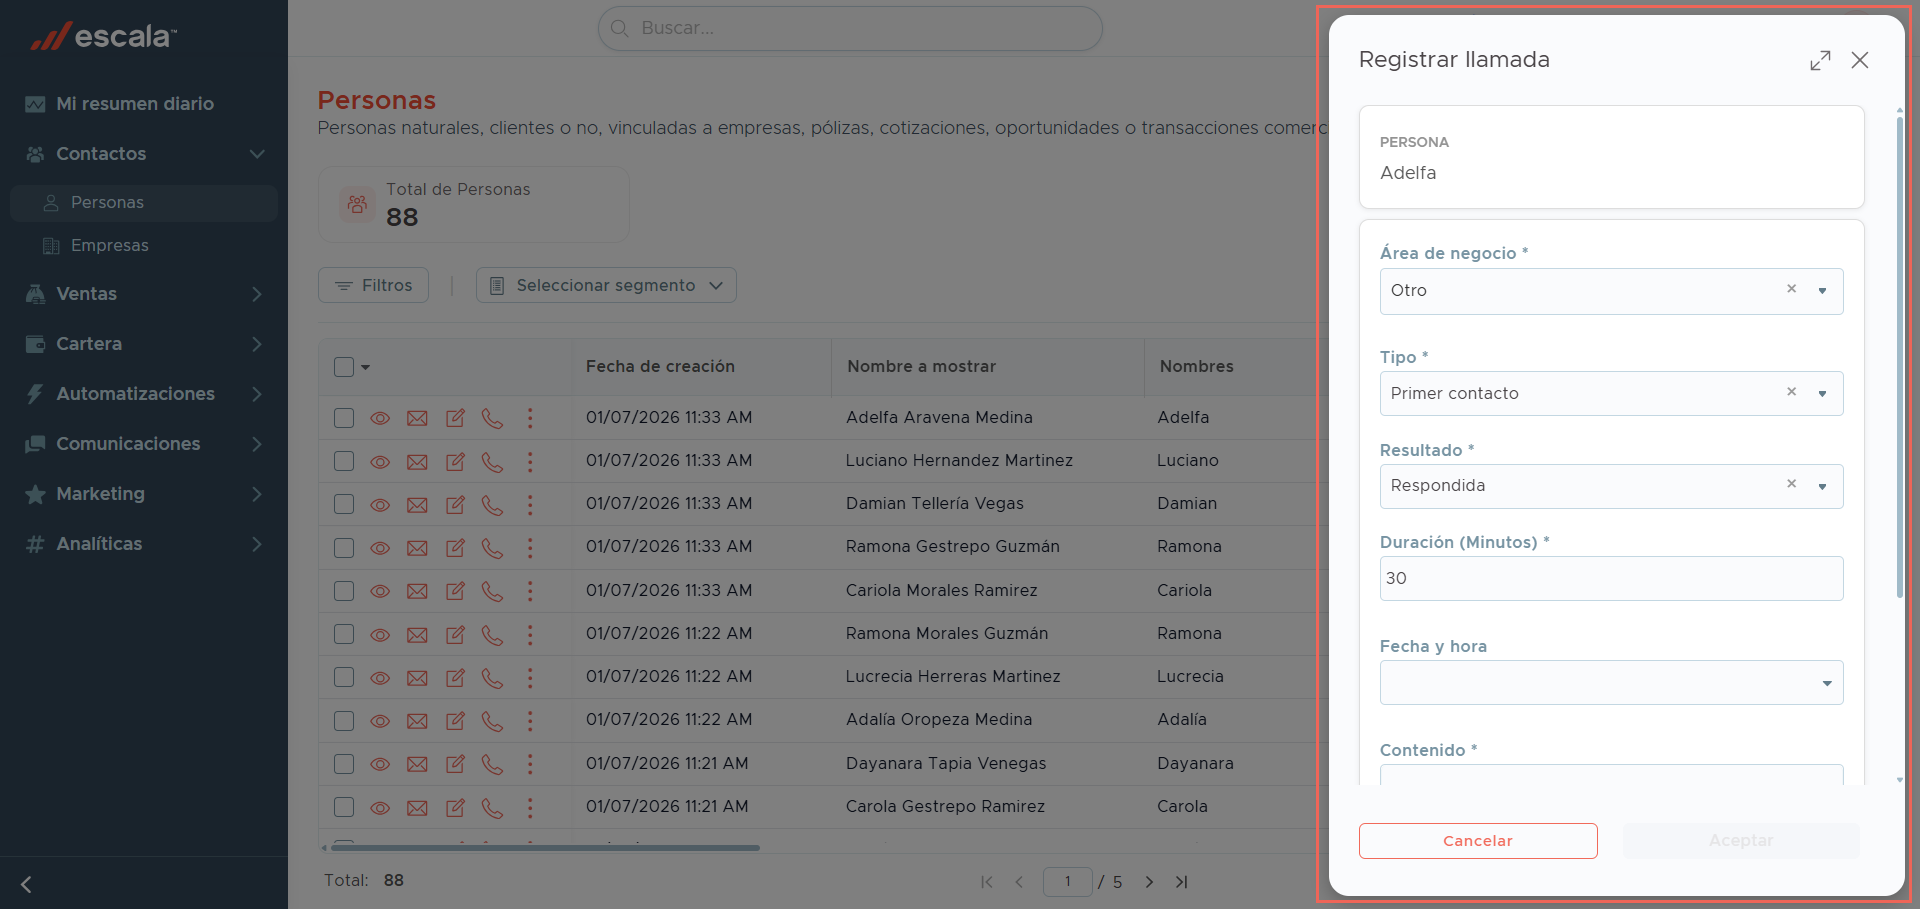Click the call panel's vertical scrollbar
Screen dimensions: 1920x909
(1900, 357)
